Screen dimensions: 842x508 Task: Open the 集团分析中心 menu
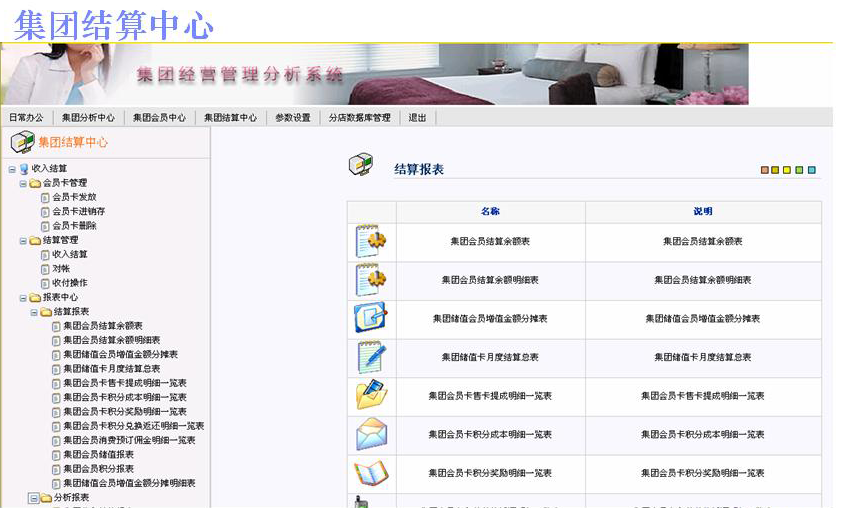pos(88,118)
